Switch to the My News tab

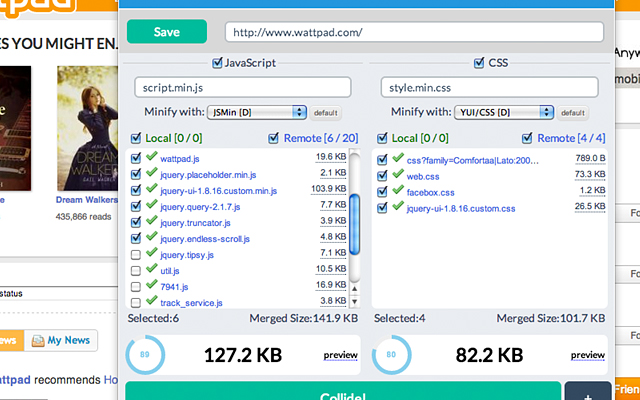[x=61, y=340]
